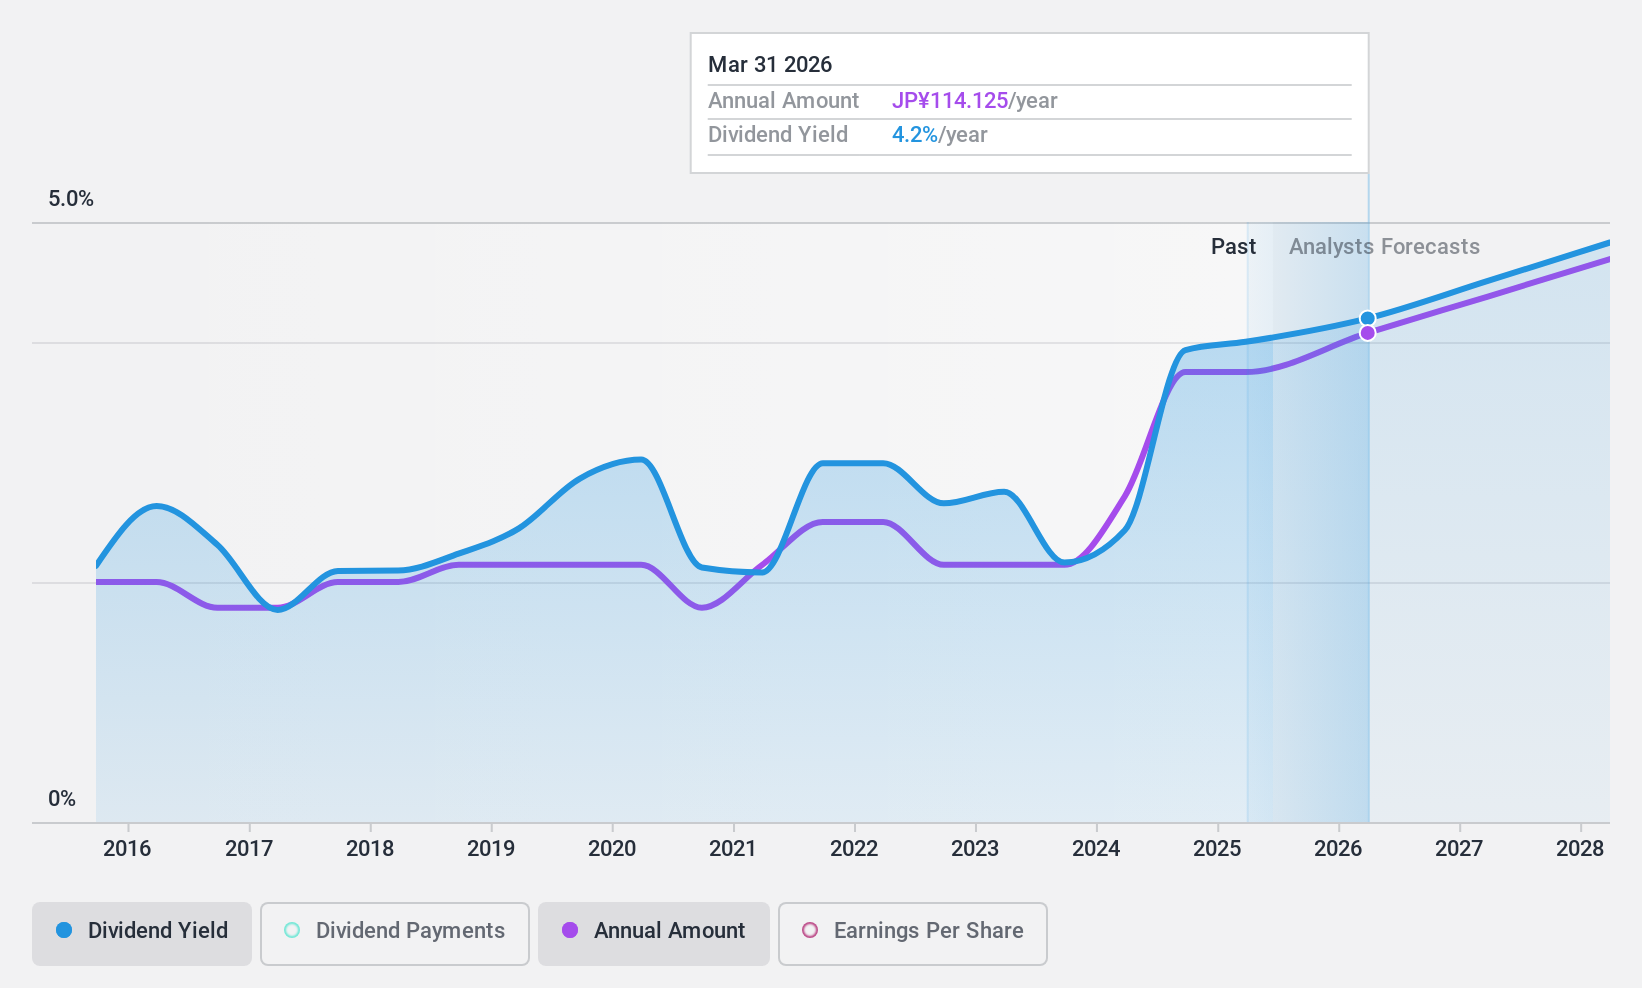Viewport: 1642px width, 988px height.
Task: Click the 2016 x-axis label
Action: click(x=127, y=849)
